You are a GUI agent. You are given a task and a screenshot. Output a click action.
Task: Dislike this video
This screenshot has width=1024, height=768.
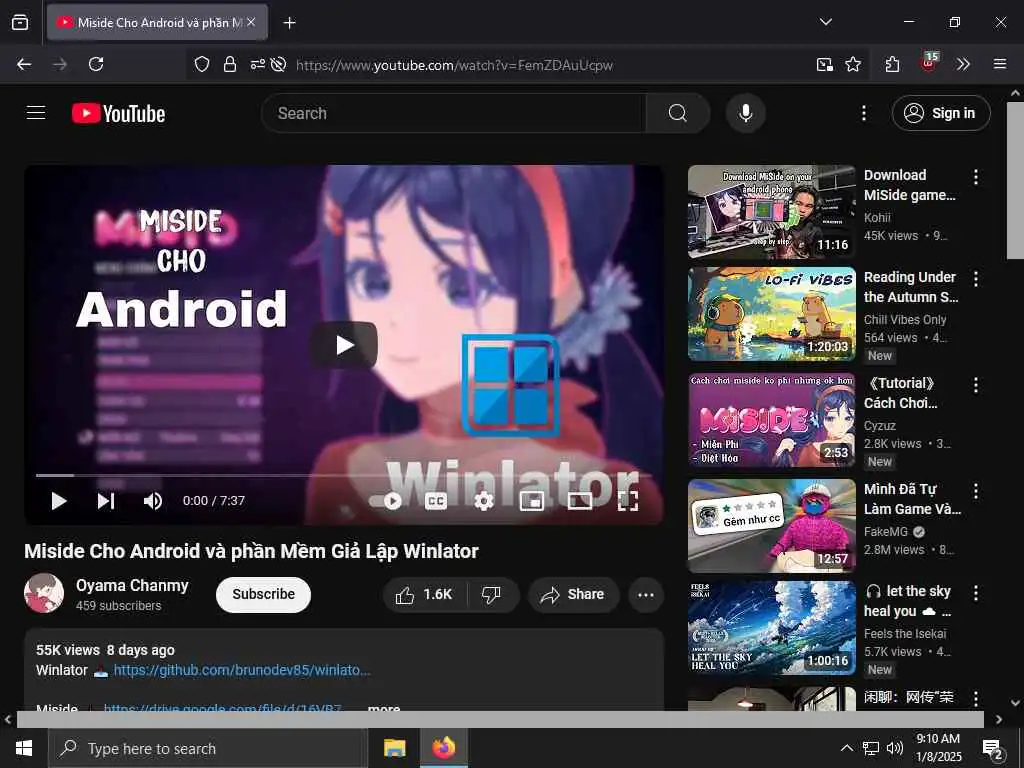coord(492,594)
